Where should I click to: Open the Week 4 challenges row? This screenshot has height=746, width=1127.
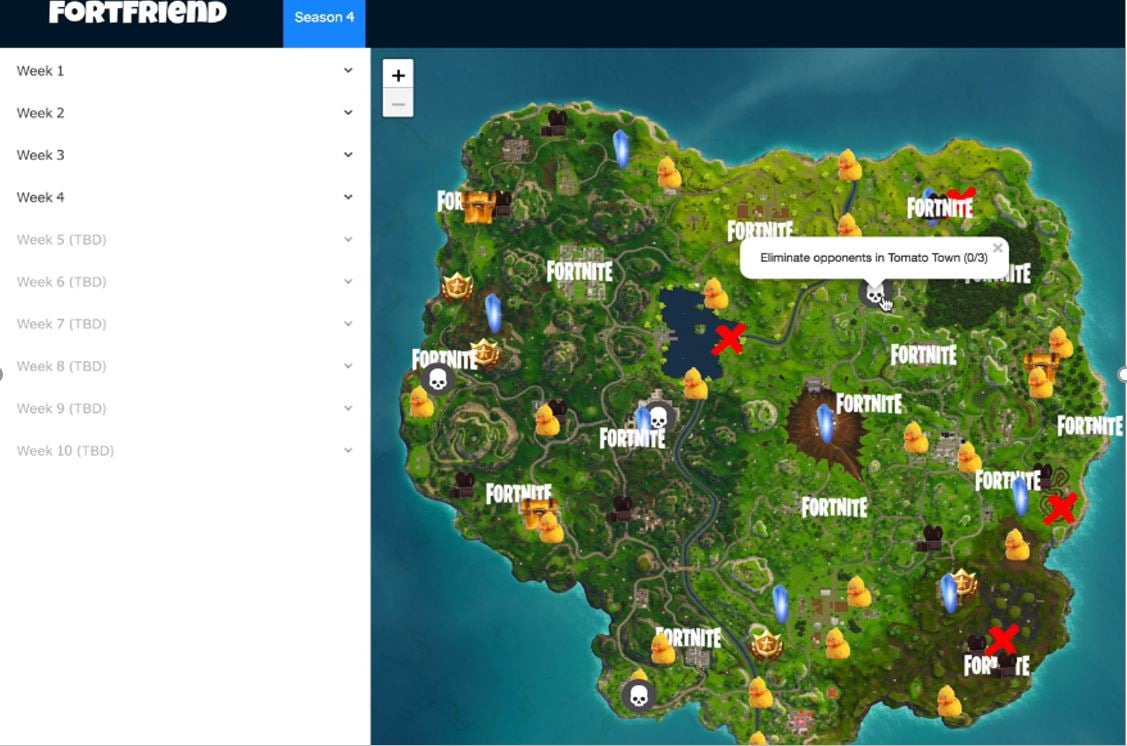[x=185, y=197]
